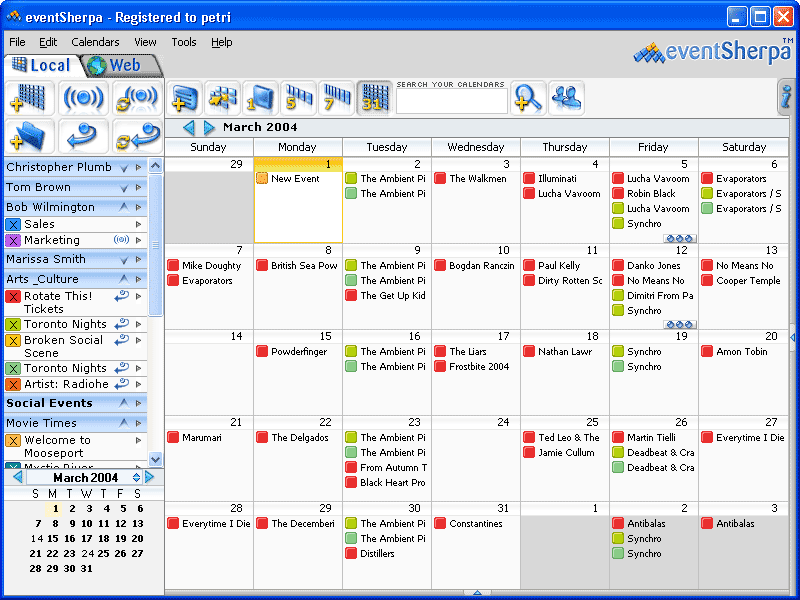Click the info panel icon
The image size is (800, 600).
[x=786, y=97]
